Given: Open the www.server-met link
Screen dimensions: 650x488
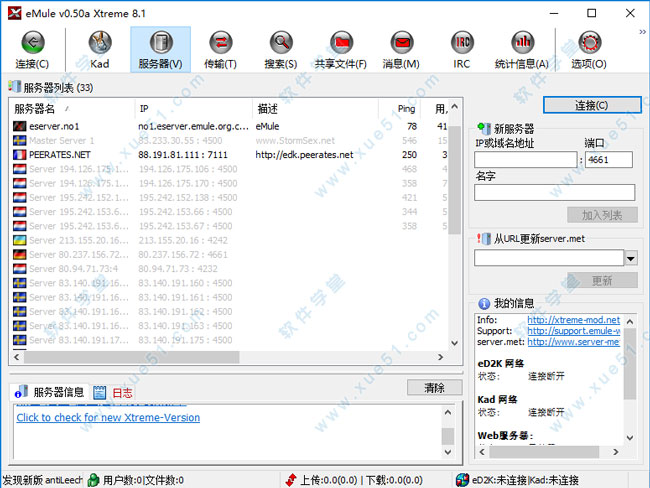Looking at the screenshot, I should 574,342.
